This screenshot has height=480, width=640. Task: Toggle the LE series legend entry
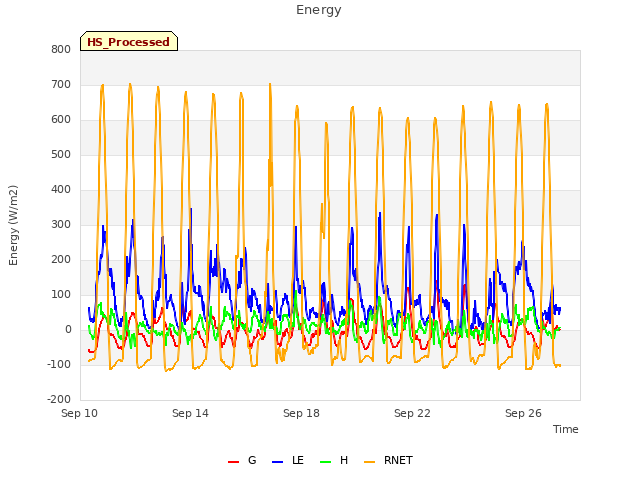pos(288,461)
